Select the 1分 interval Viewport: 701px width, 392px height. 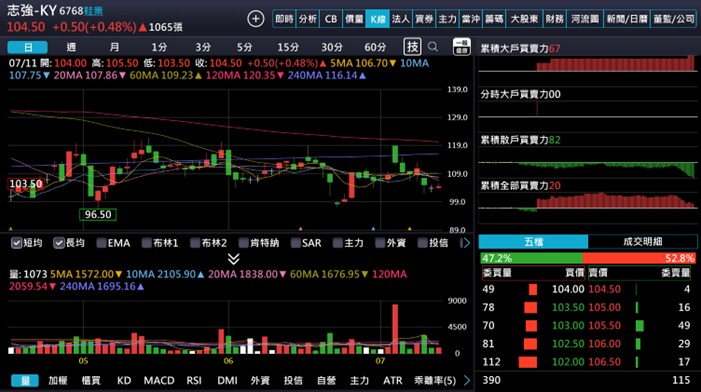[x=159, y=47]
